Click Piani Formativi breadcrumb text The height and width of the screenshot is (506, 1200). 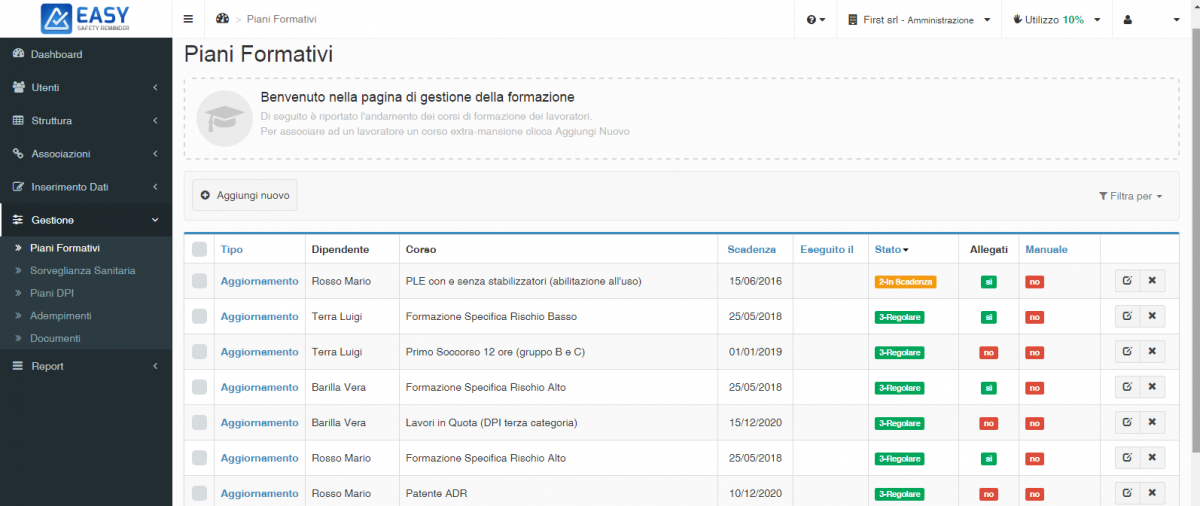tap(282, 19)
